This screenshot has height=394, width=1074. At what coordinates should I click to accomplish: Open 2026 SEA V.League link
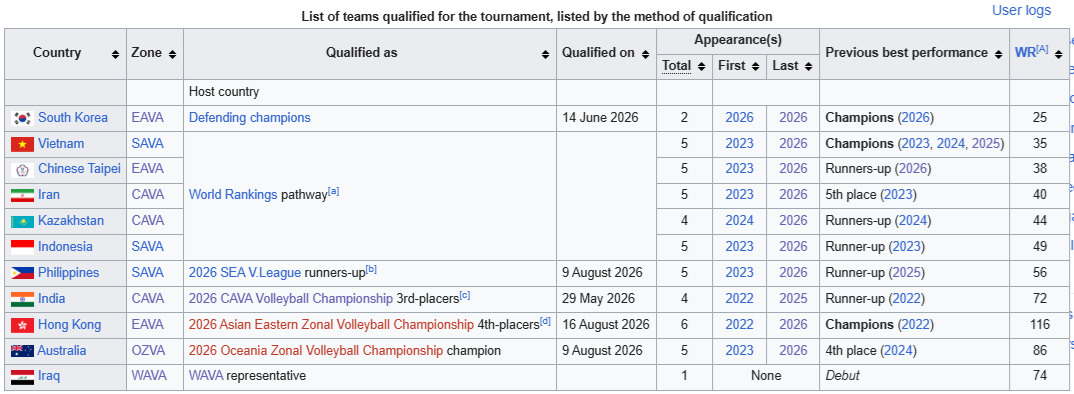(245, 273)
